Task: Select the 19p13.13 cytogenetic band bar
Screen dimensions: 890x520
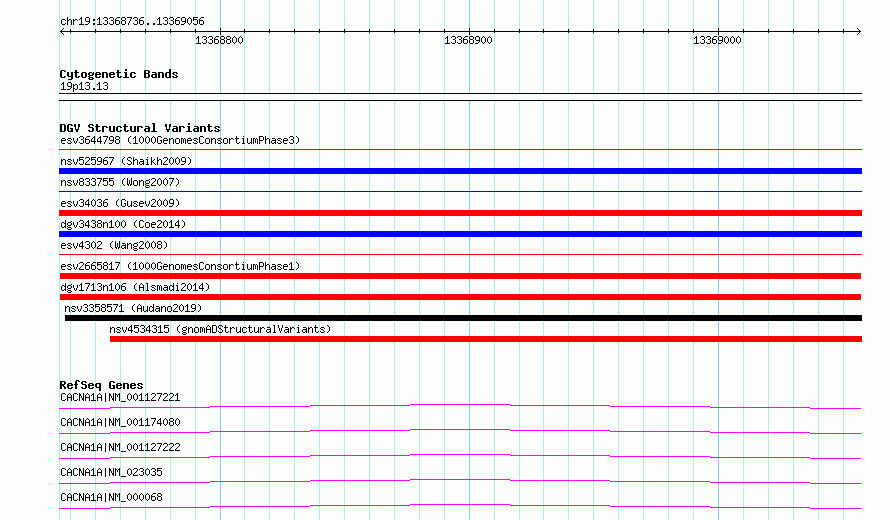Action: click(460, 97)
